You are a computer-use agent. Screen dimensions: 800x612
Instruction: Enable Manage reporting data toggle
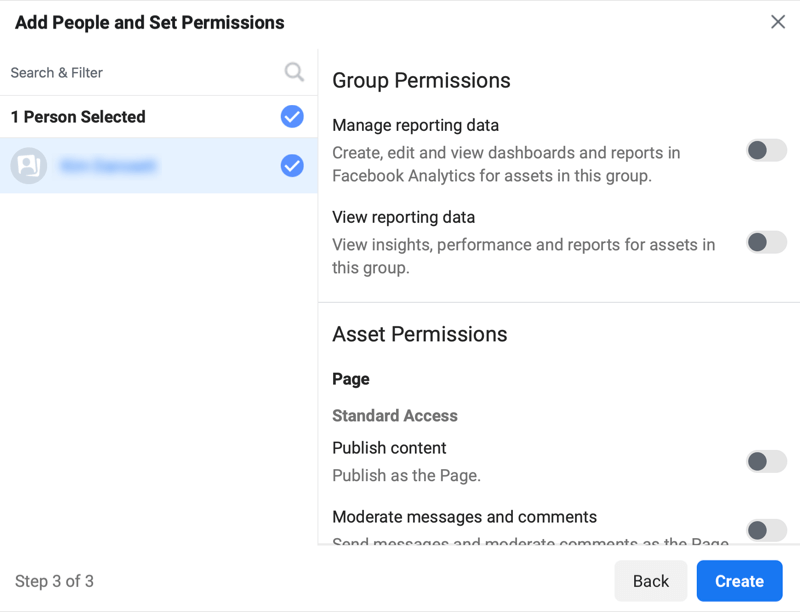click(x=766, y=150)
